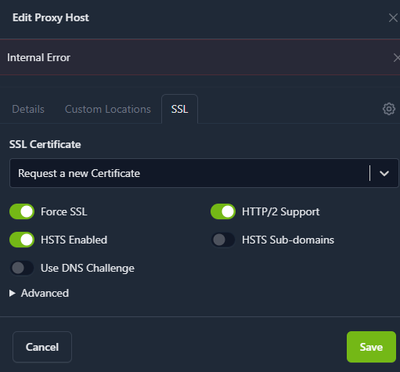Switch to the Details tab
Viewport: 400px width, 372px height.
click(28, 109)
